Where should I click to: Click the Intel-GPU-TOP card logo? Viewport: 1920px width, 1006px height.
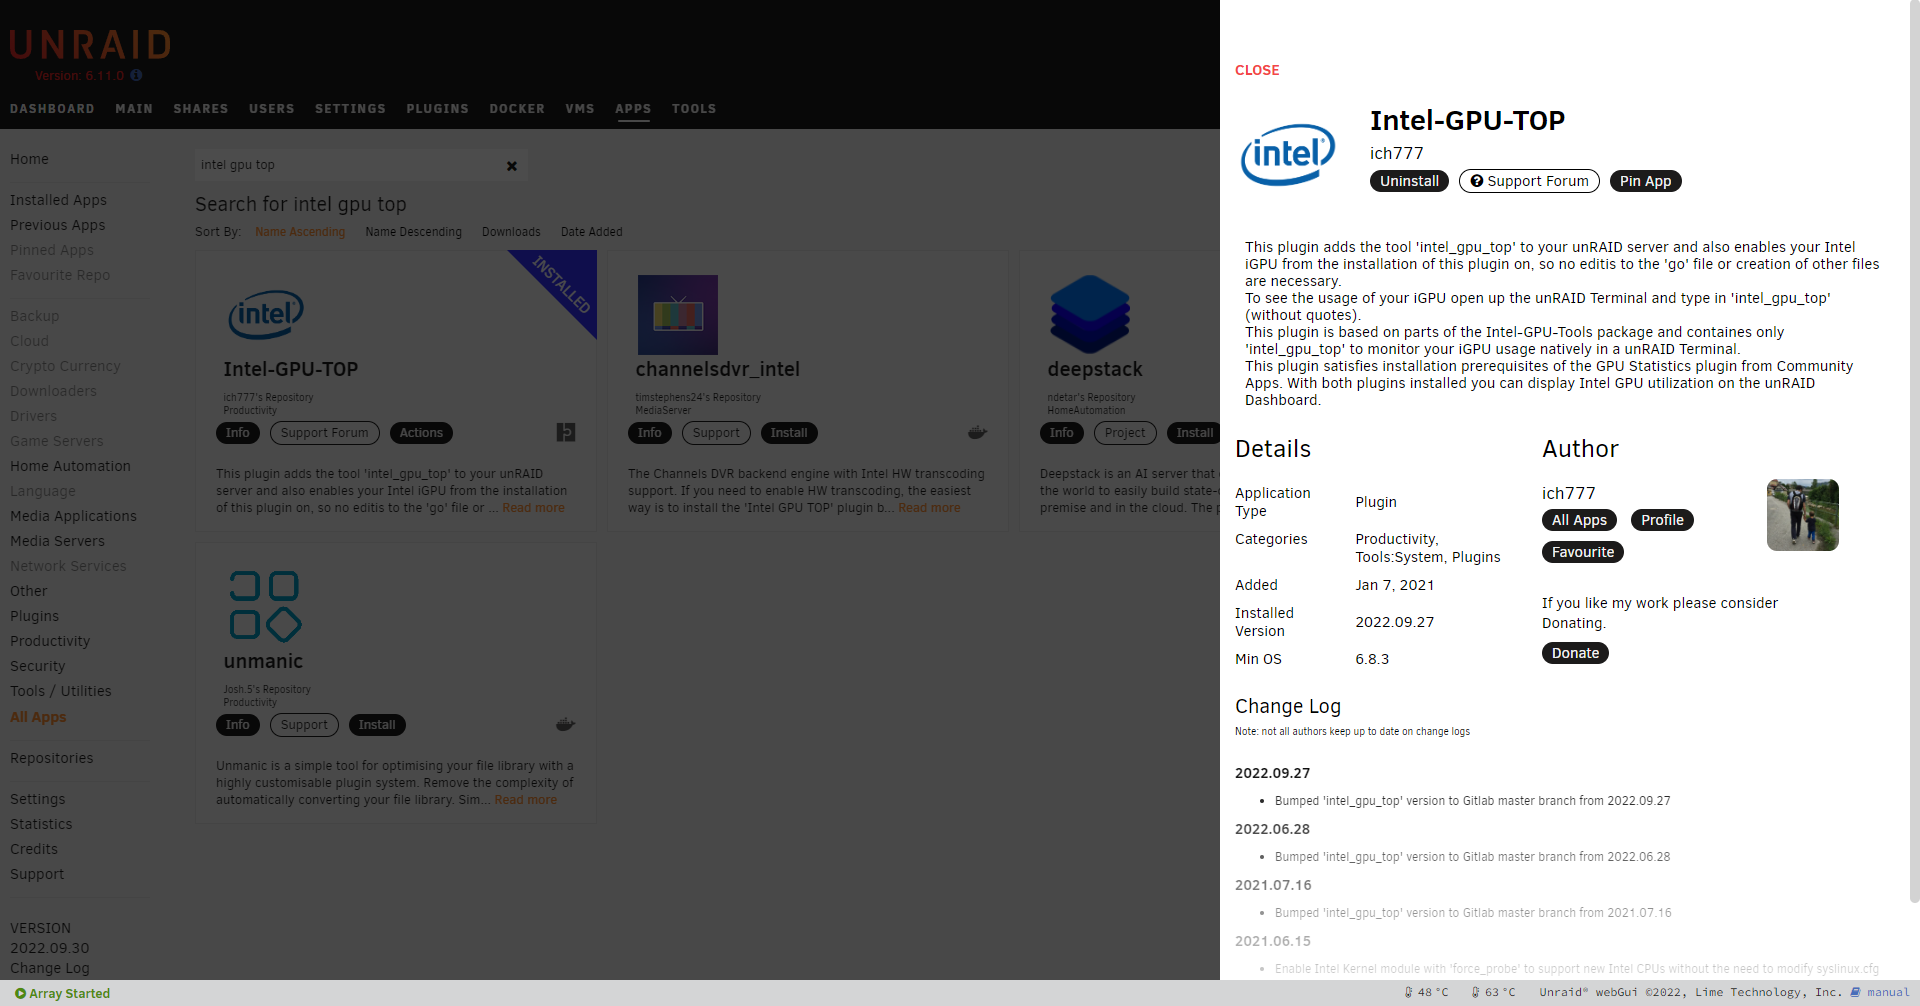266,314
